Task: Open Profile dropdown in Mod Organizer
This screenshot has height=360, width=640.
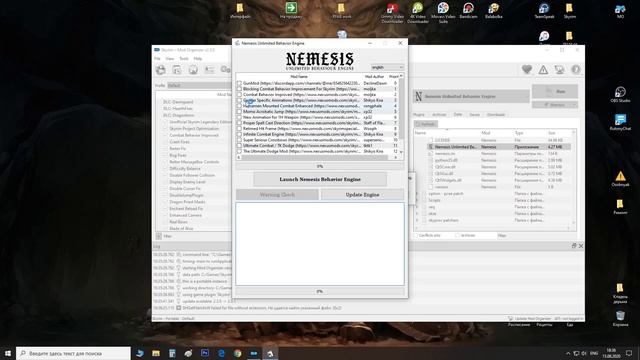Action: tap(199, 86)
